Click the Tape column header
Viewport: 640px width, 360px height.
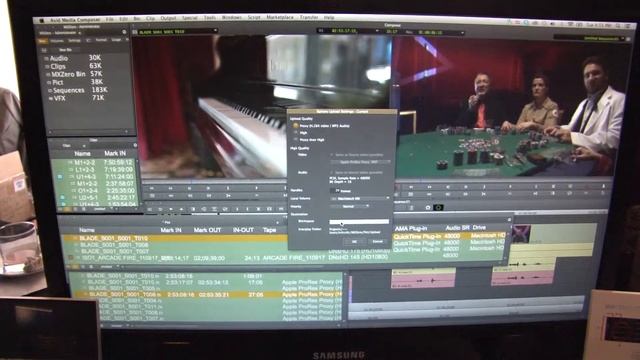[269, 230]
